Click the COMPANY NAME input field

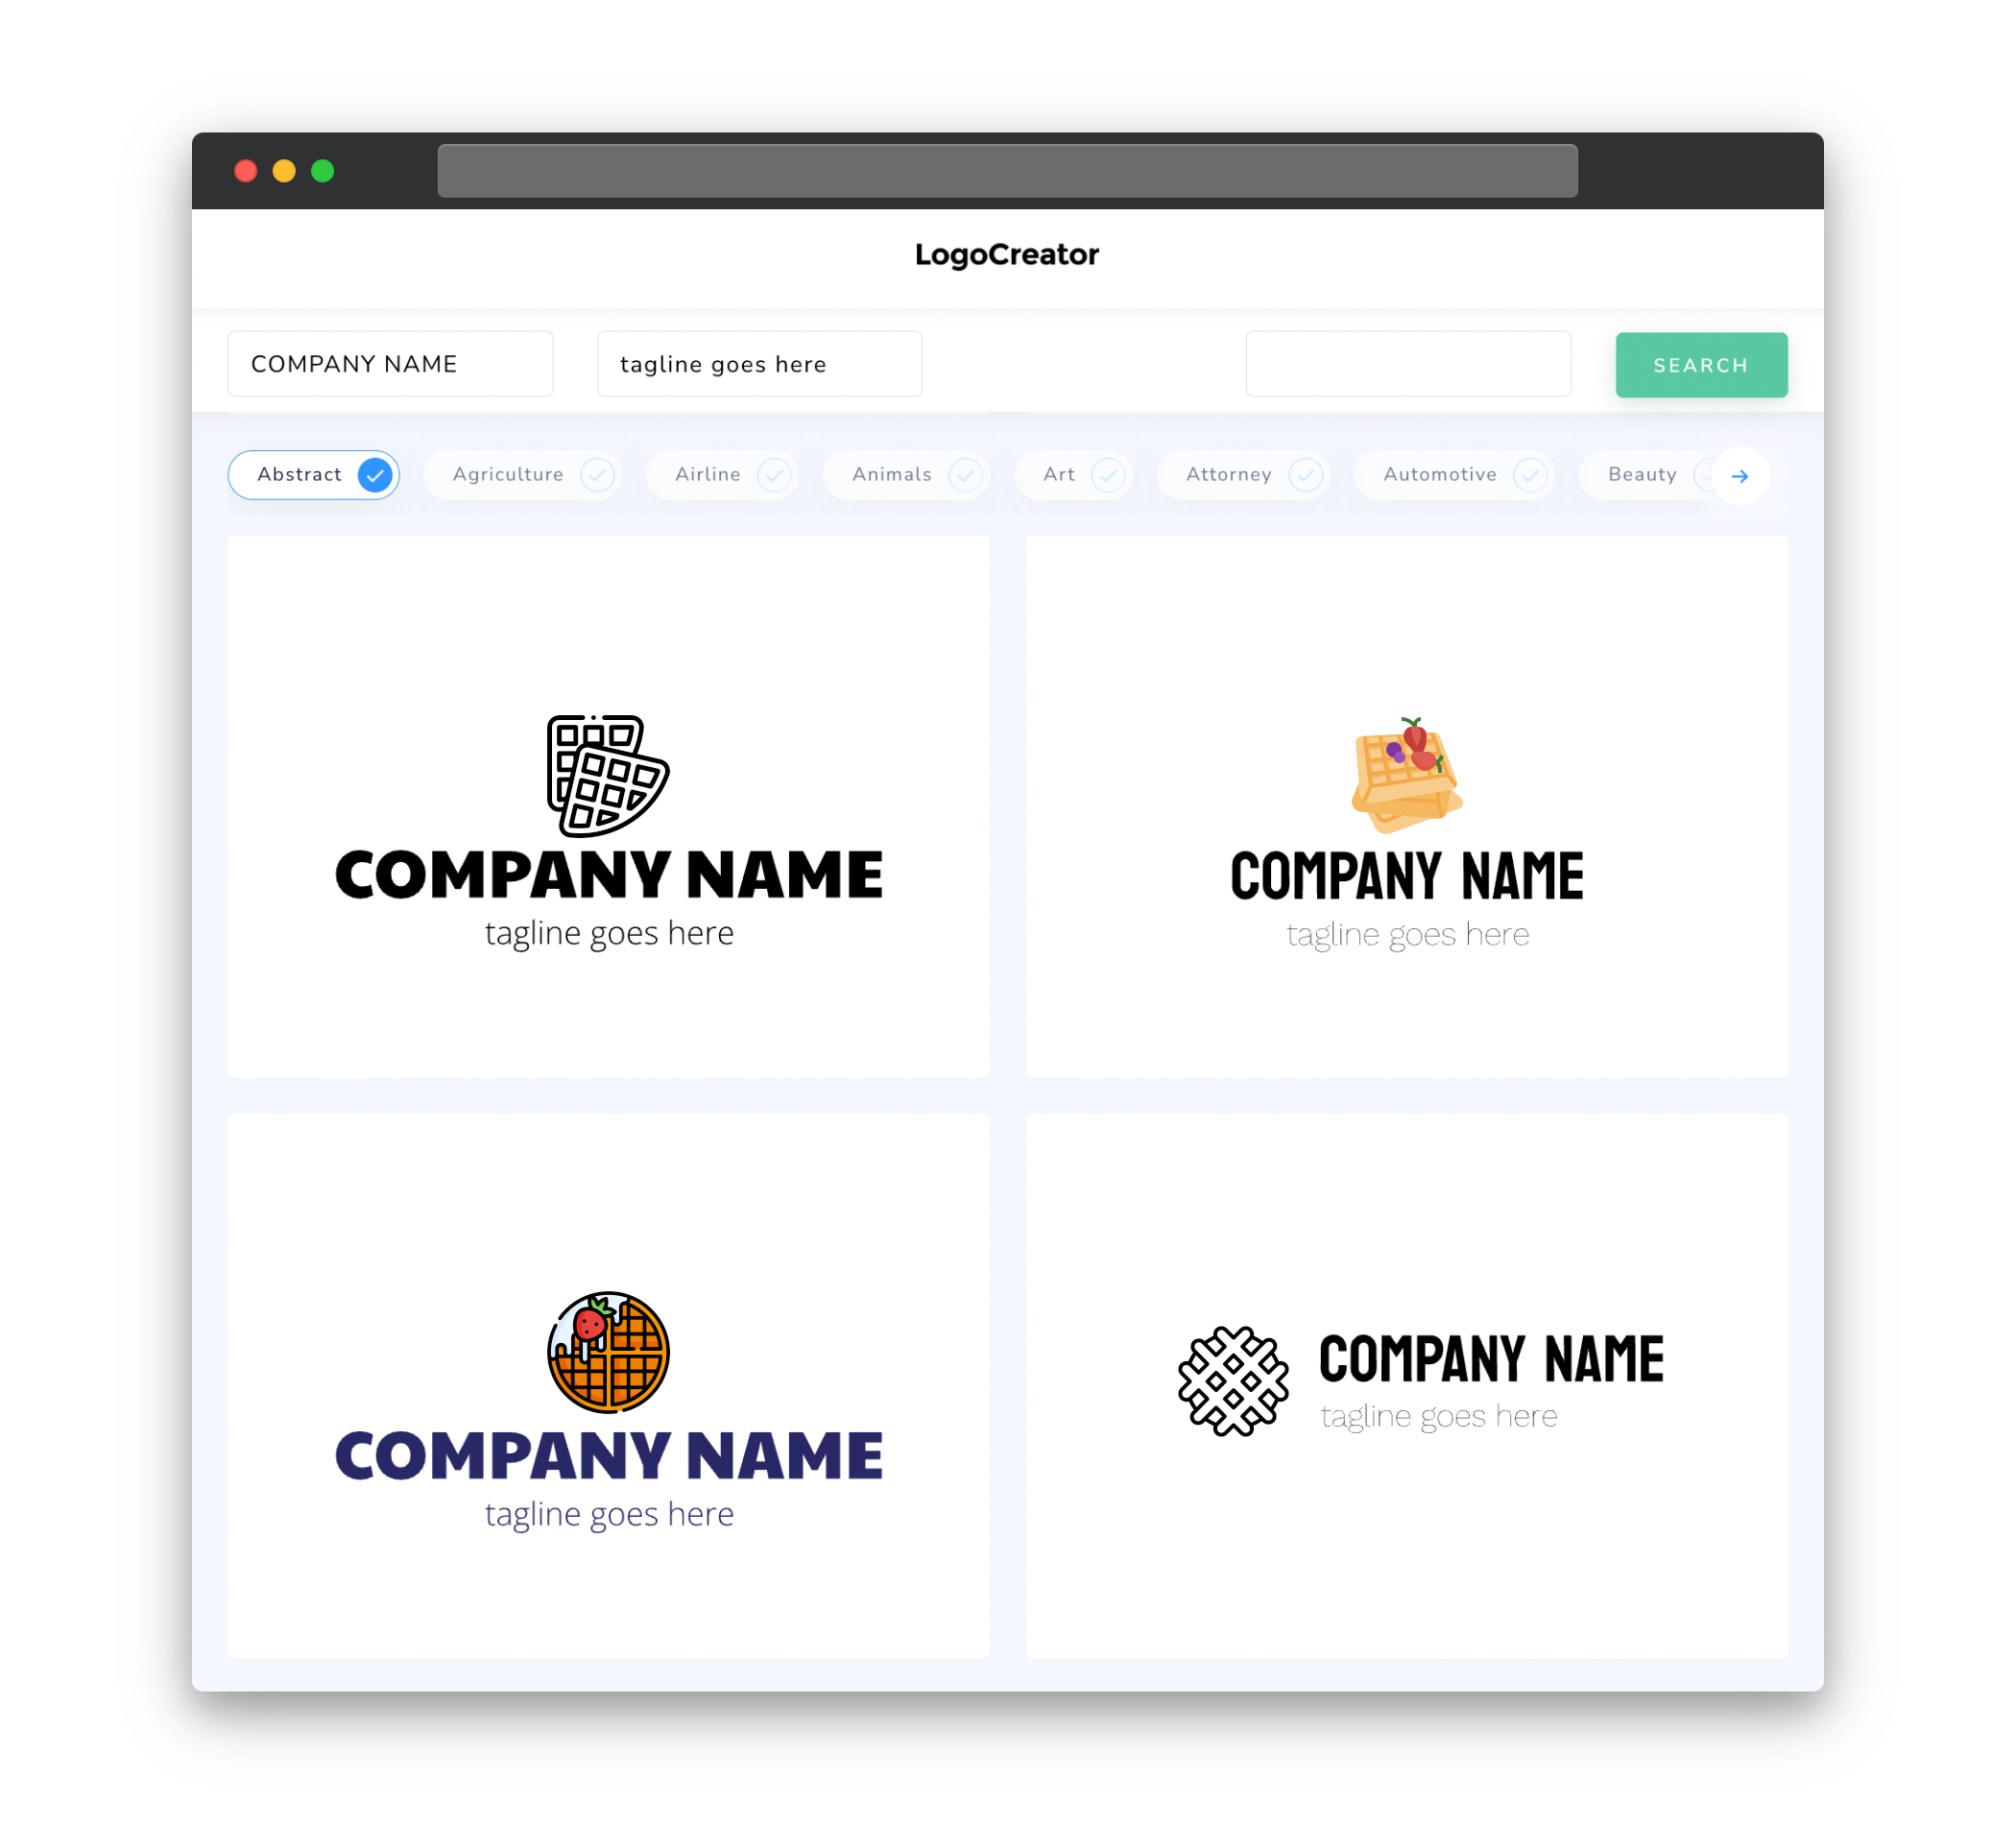(x=390, y=364)
